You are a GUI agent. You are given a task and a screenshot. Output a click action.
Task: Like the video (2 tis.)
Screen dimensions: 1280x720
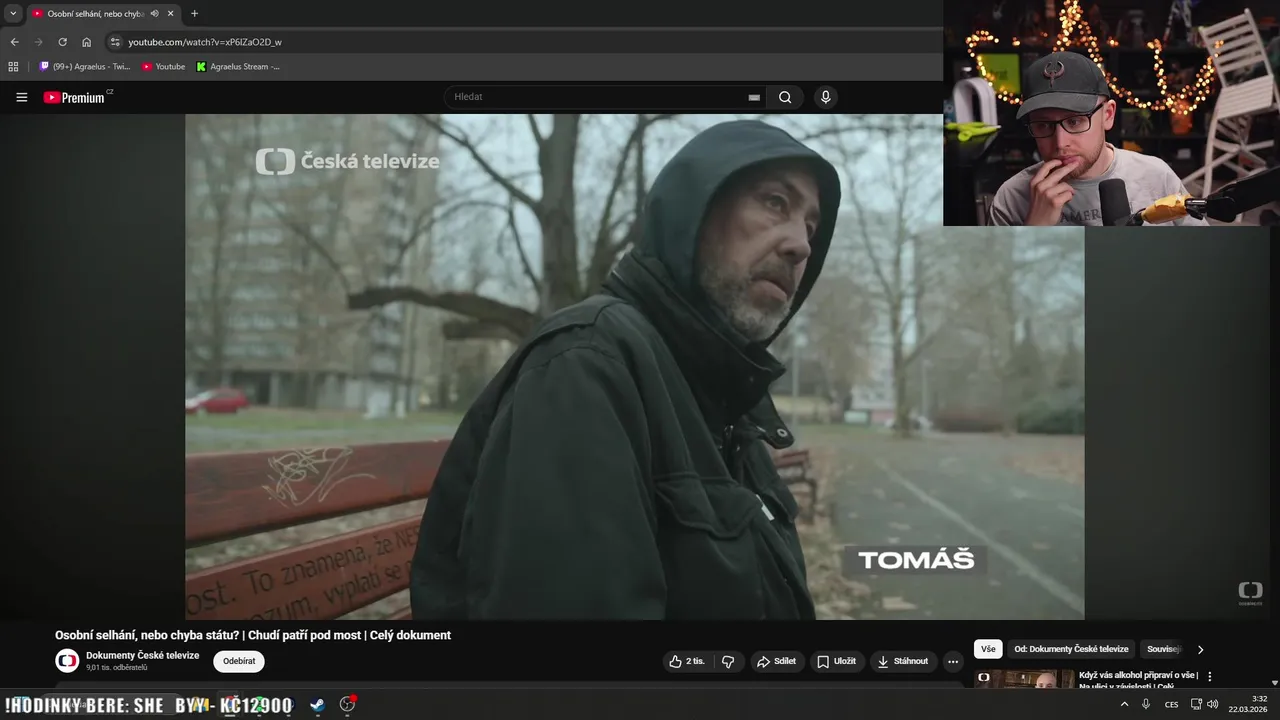(687, 661)
